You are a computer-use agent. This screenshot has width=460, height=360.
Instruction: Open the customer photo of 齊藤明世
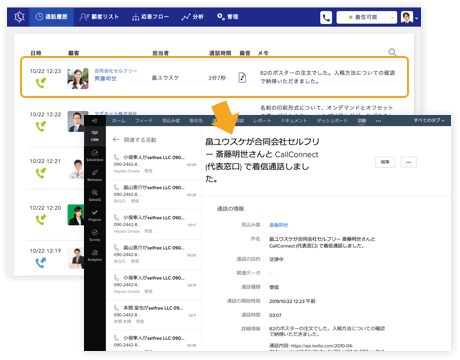tap(78, 78)
